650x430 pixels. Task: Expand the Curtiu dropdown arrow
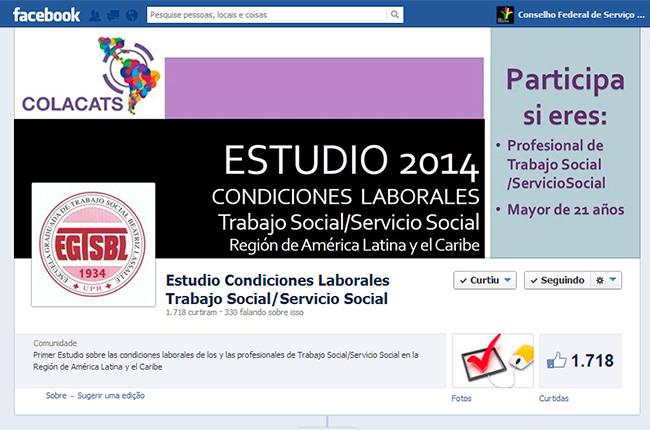pos(507,280)
